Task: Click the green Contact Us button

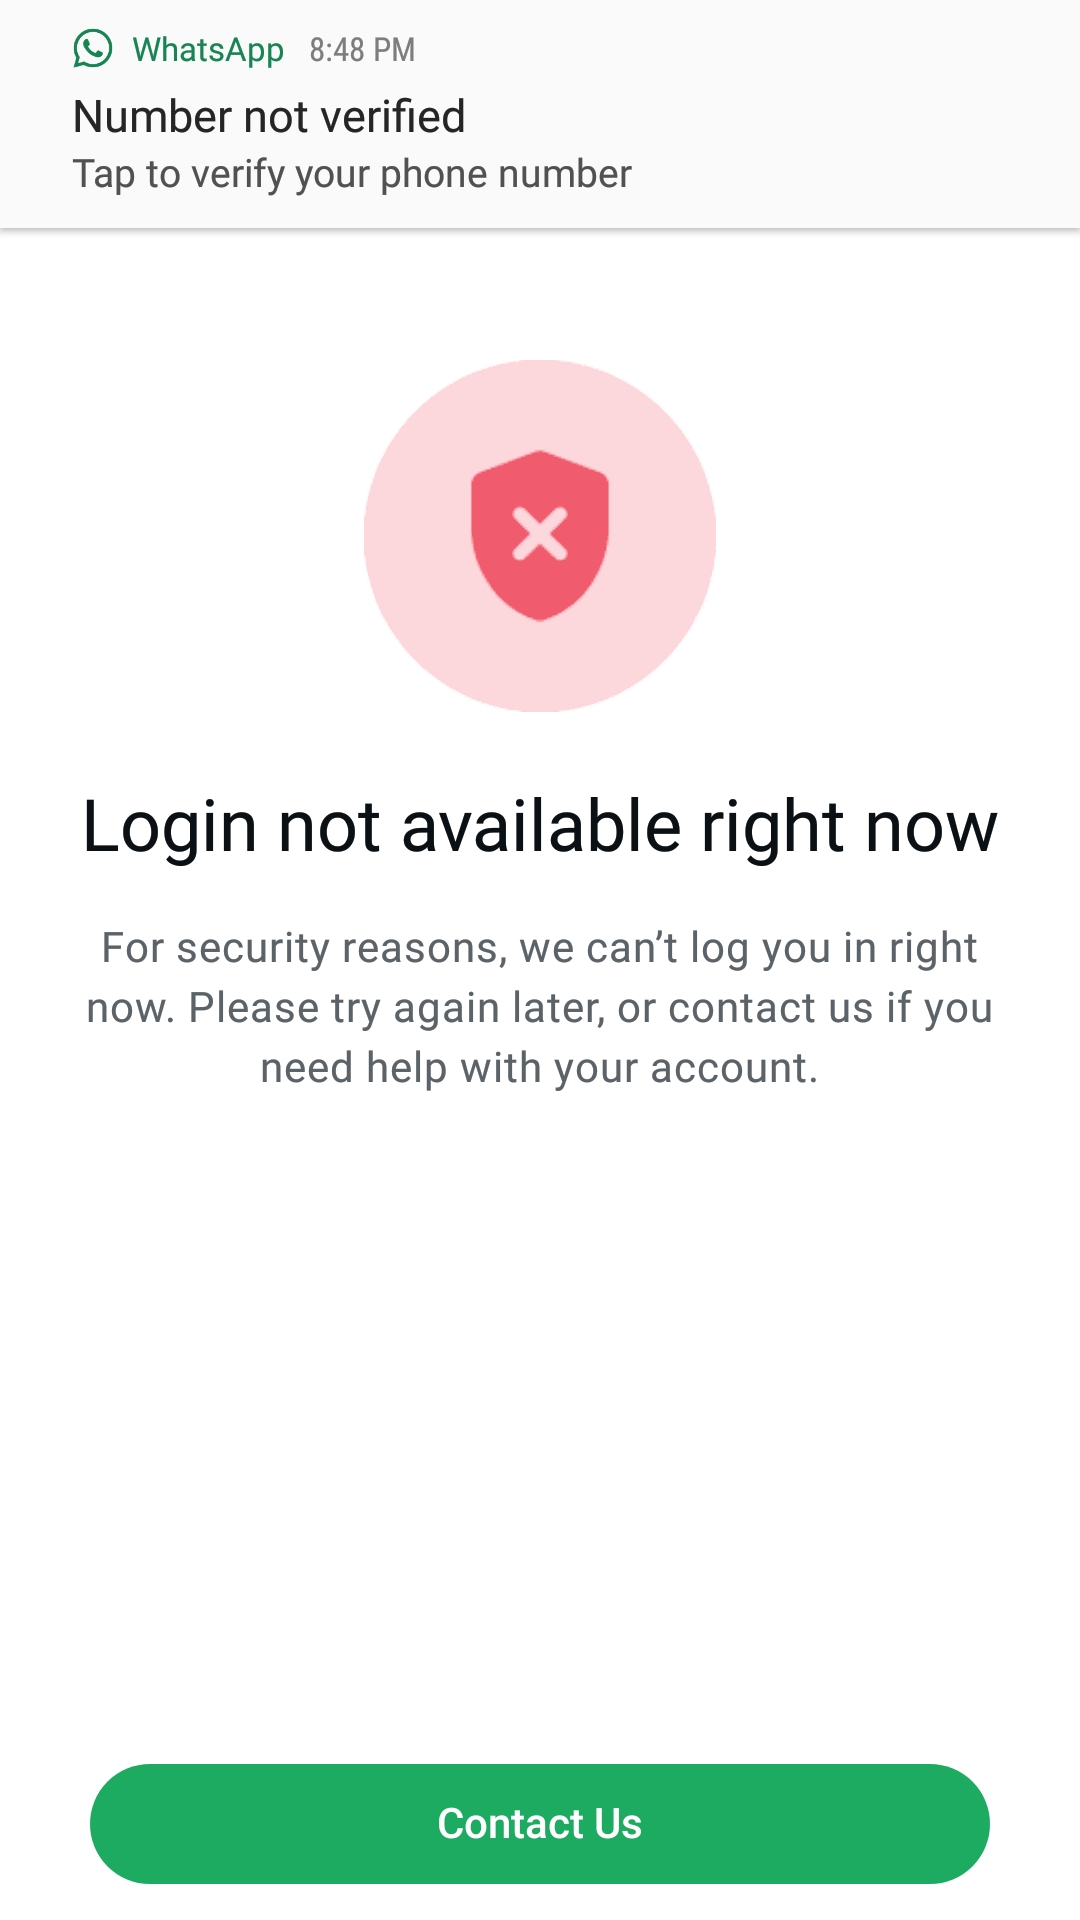Action: 540,1824
